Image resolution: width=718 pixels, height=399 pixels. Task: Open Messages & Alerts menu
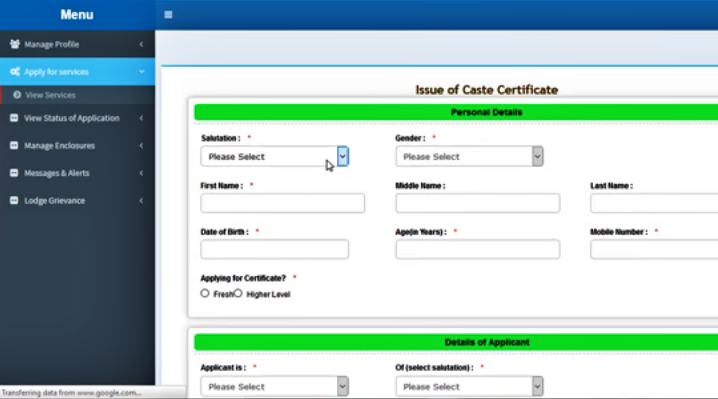77,173
